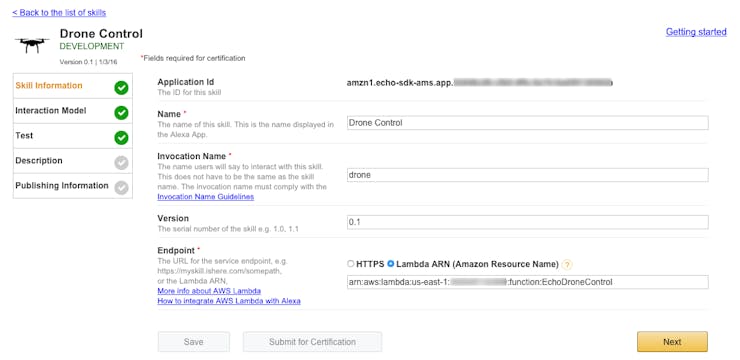
Task: Select the HTTPS endpoint radio button
Action: pyautogui.click(x=350, y=264)
